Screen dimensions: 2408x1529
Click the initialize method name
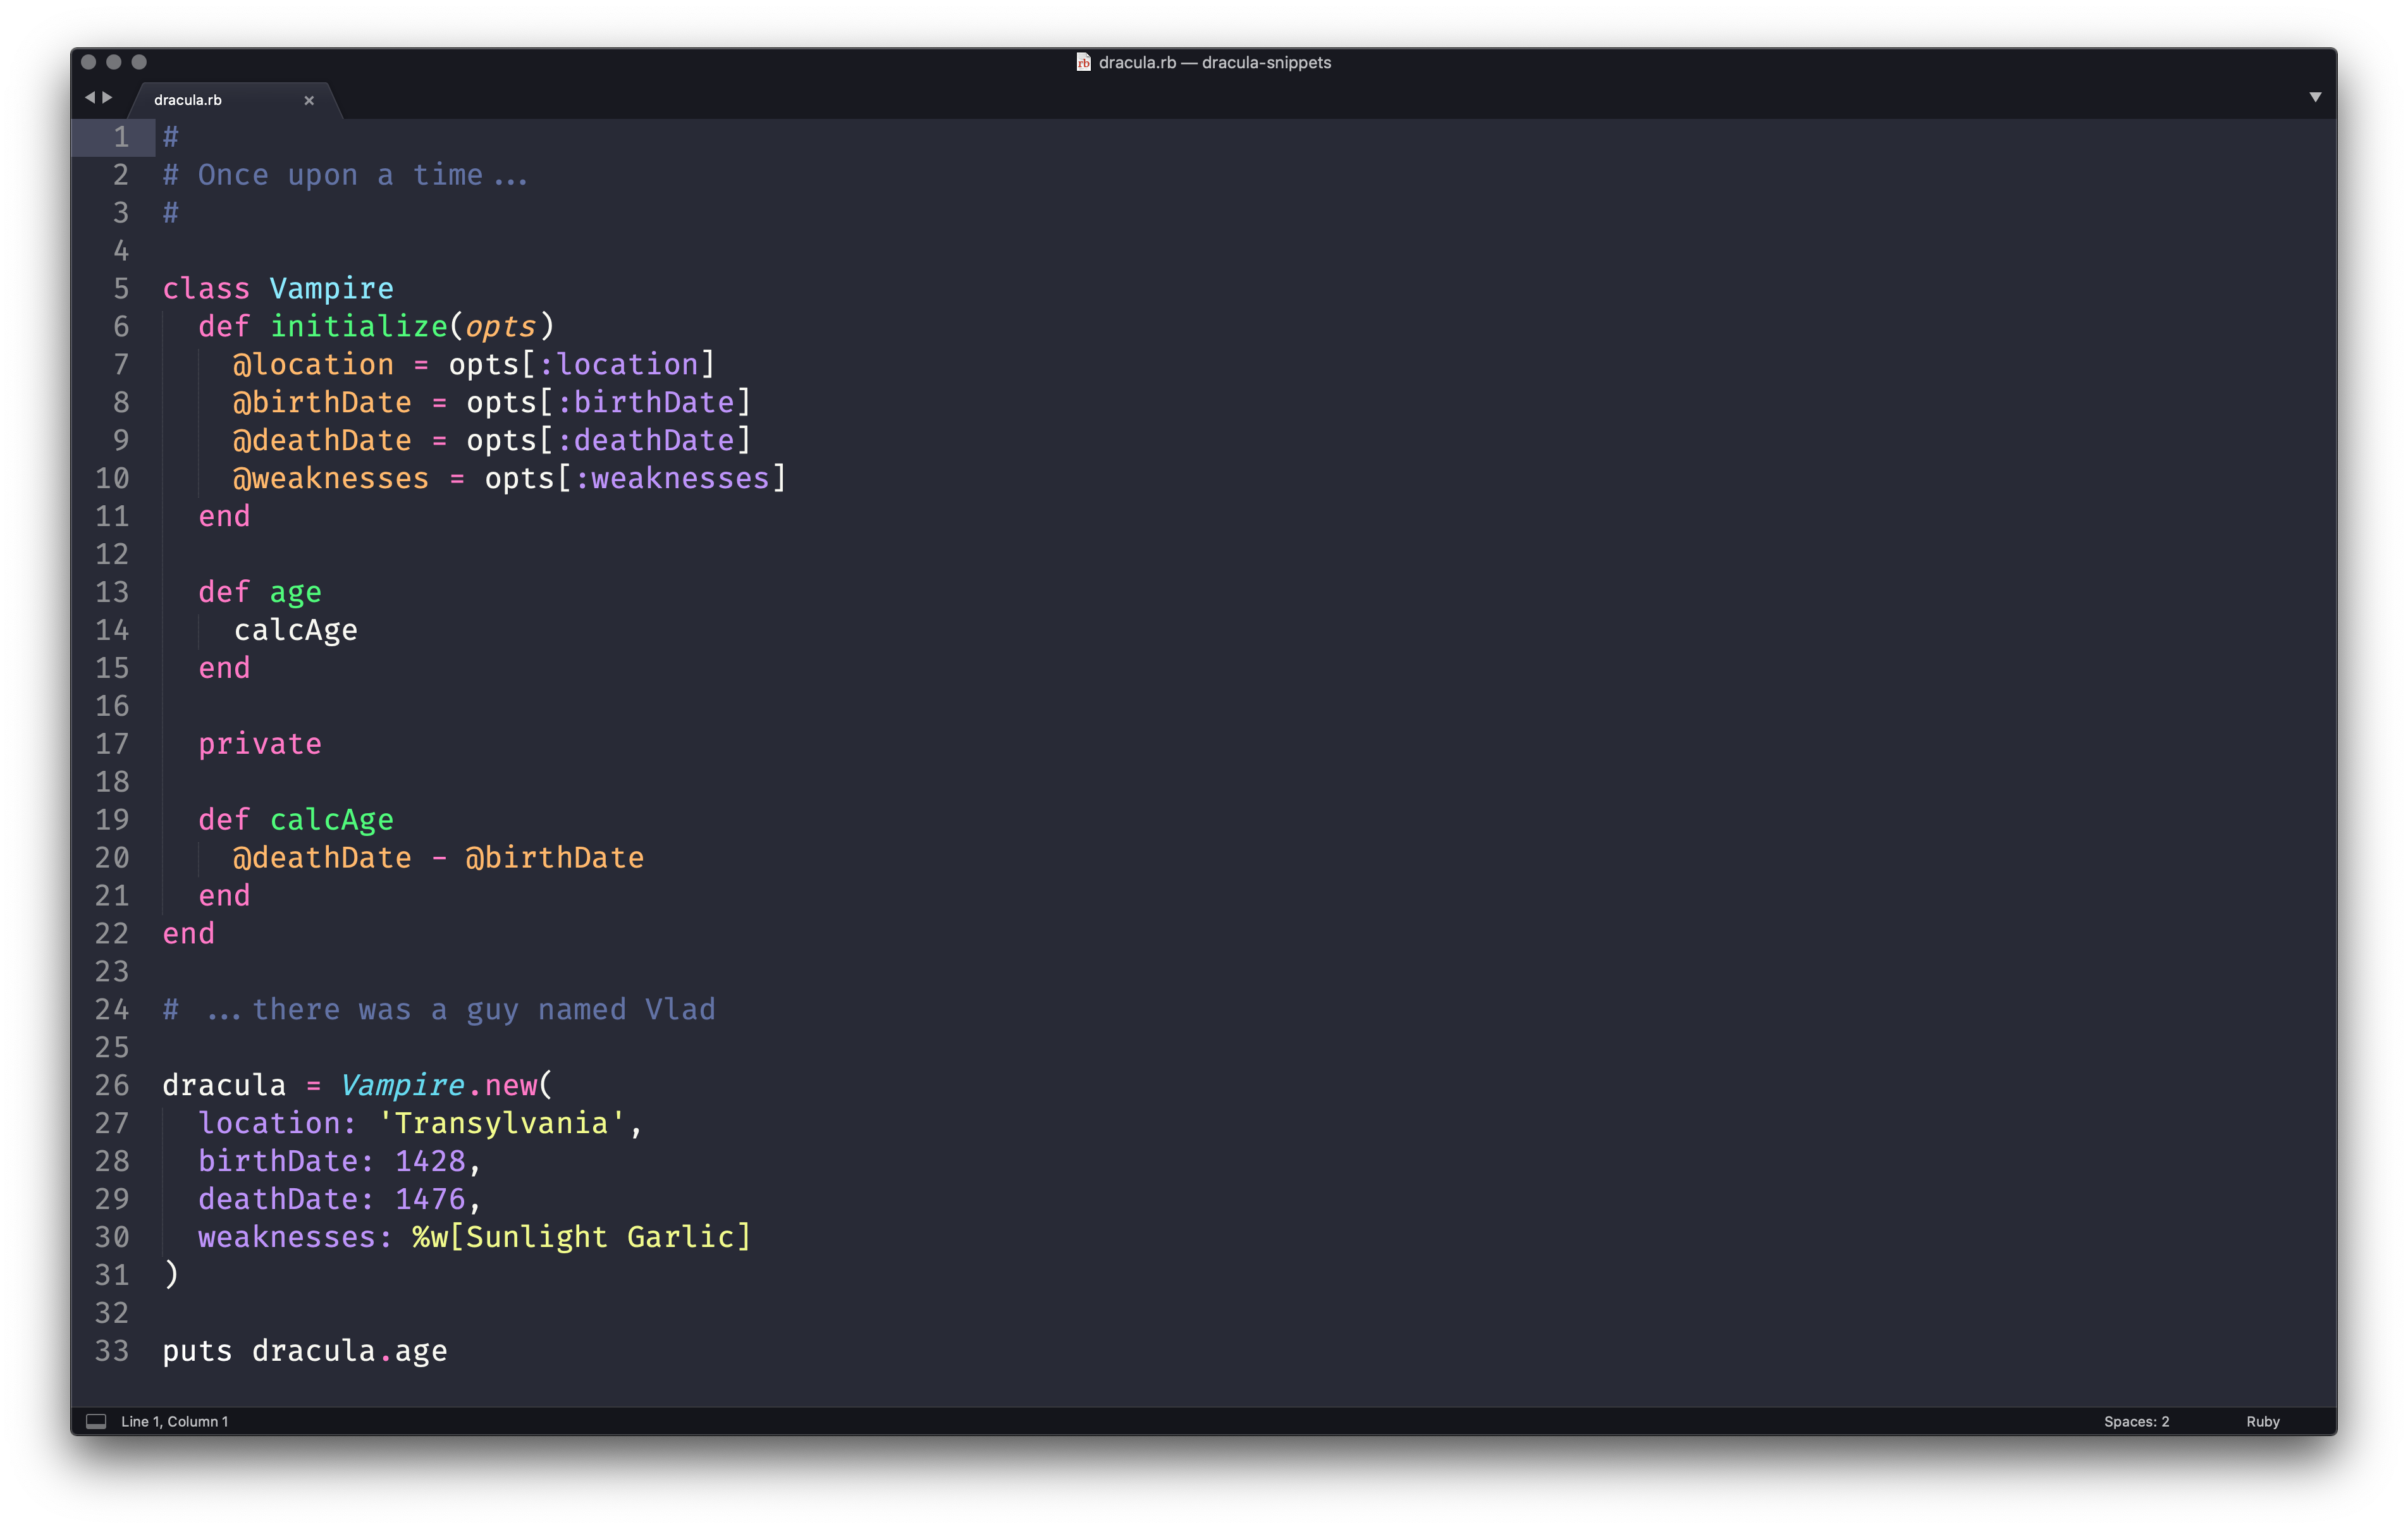[x=358, y=327]
